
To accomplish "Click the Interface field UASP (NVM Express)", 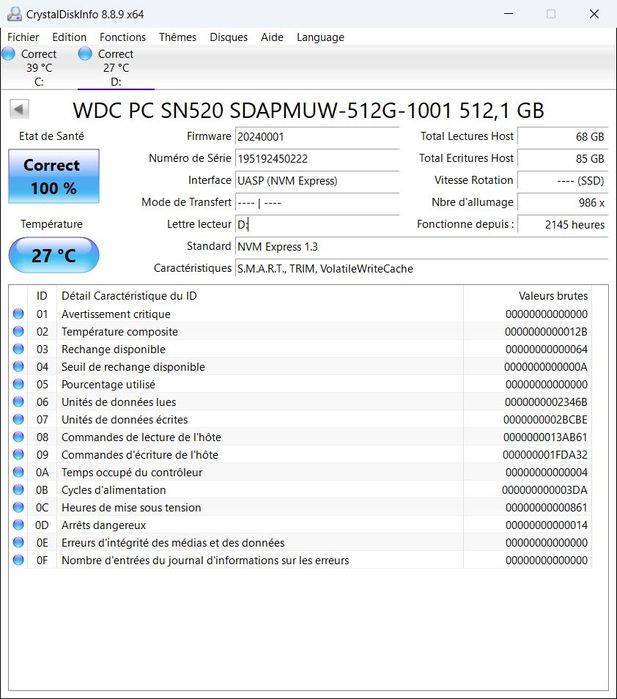I will [317, 181].
